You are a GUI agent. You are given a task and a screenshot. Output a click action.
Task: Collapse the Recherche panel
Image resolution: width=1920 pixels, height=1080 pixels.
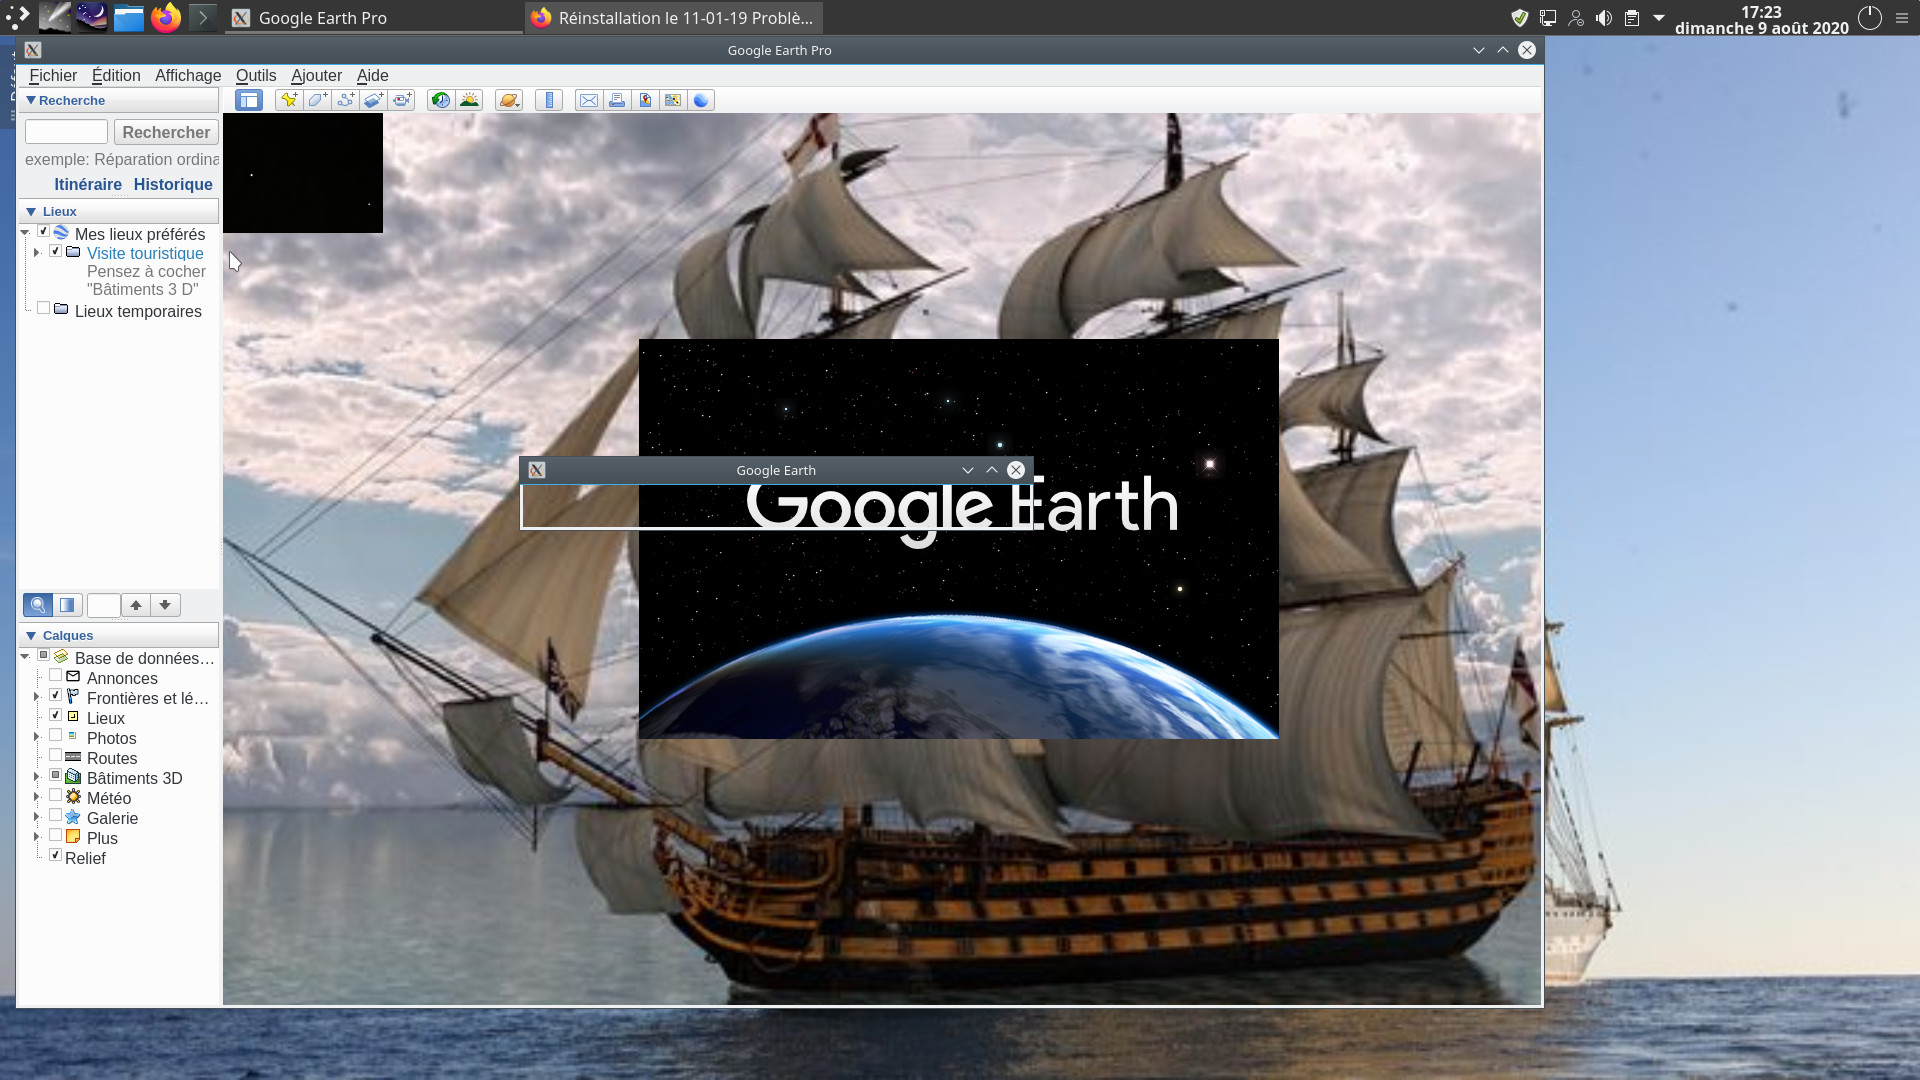tap(31, 100)
